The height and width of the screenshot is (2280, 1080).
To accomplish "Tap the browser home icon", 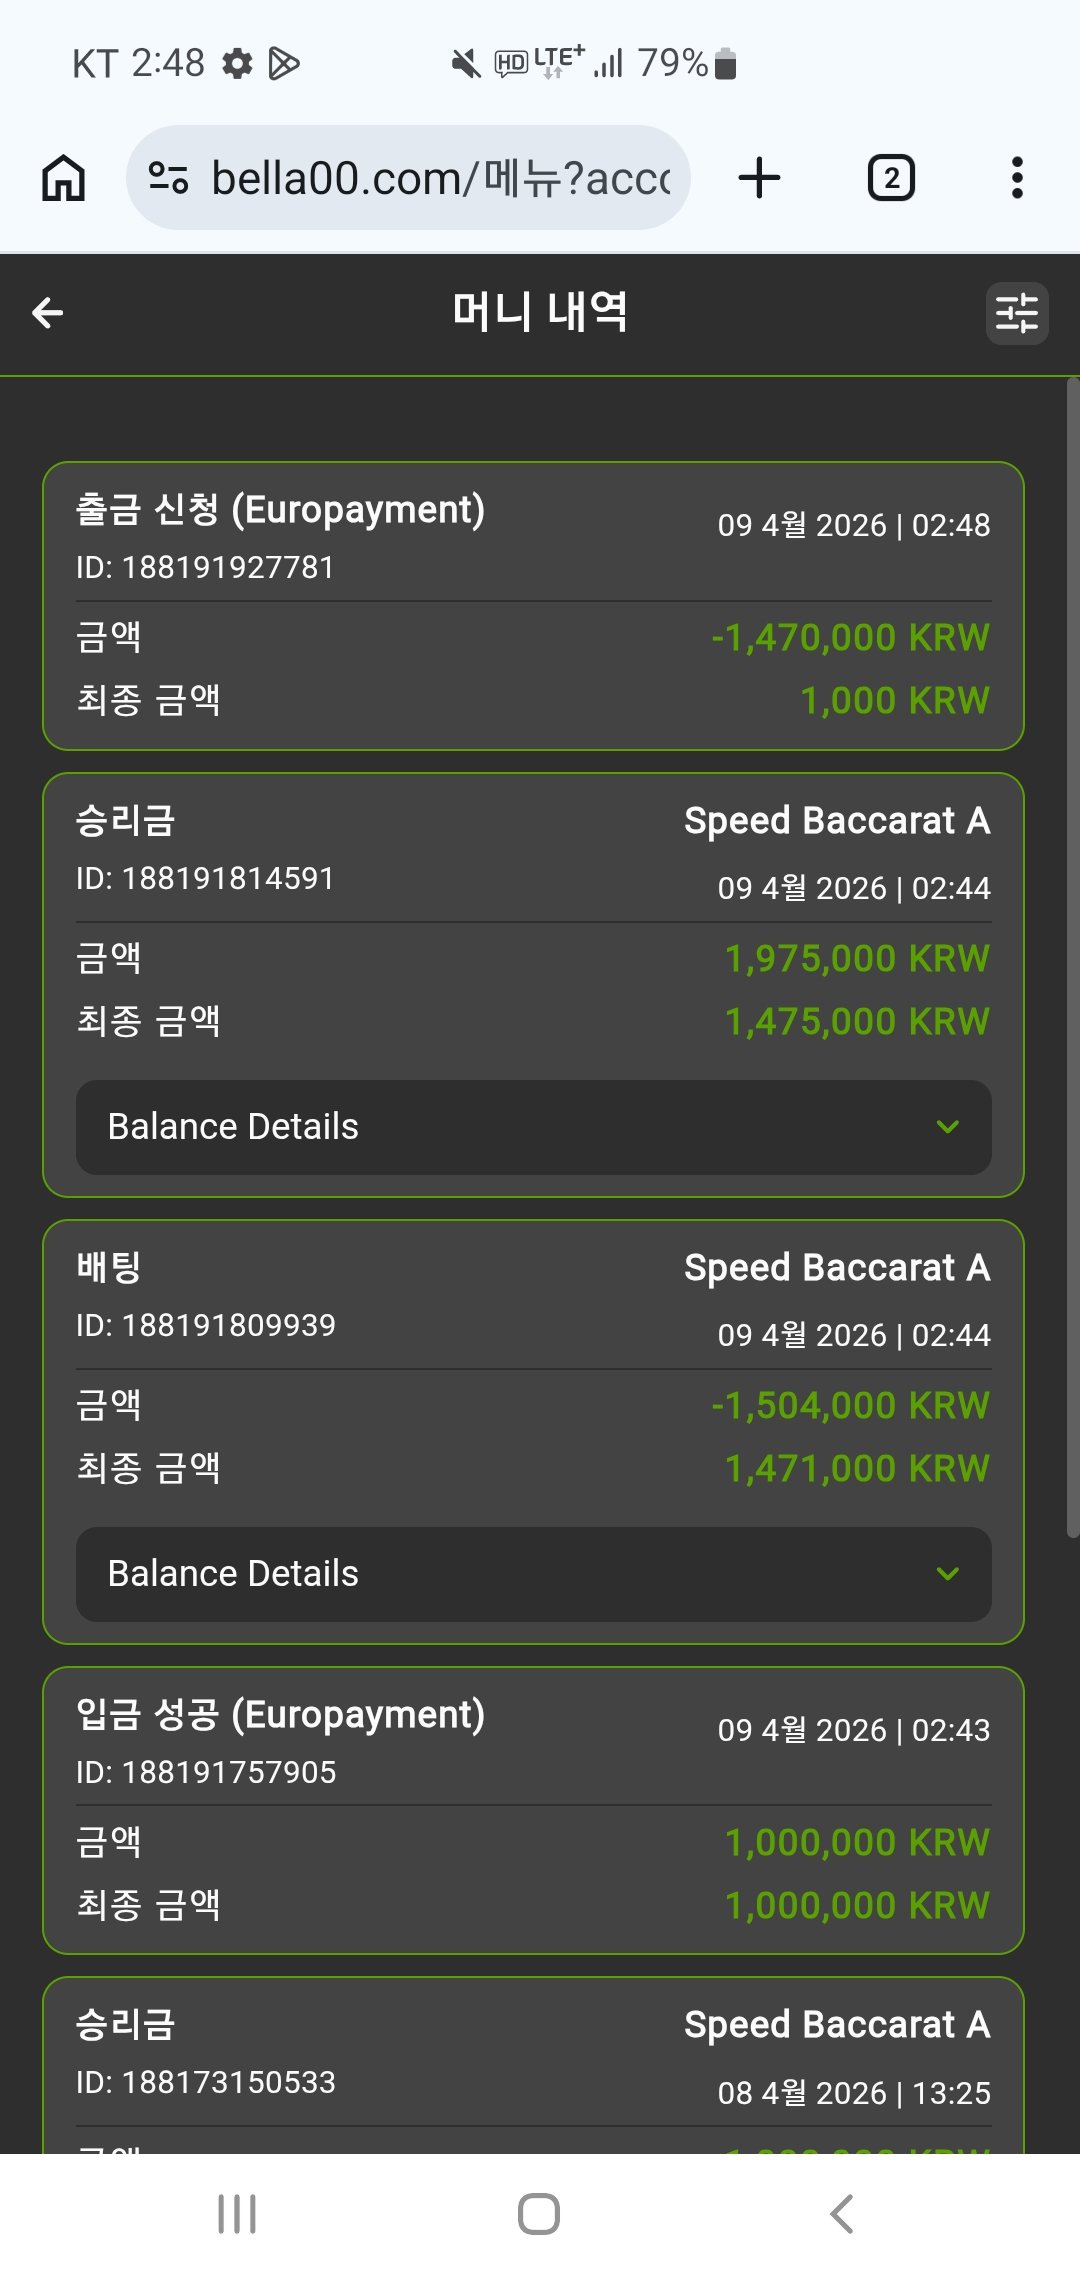I will click(63, 178).
